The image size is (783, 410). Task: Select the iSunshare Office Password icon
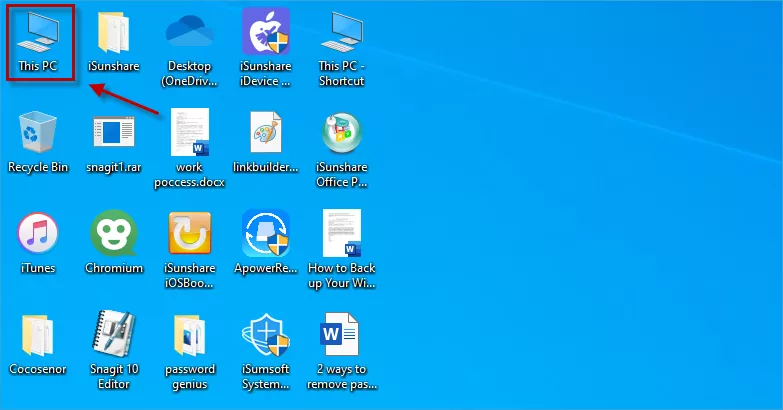[342, 132]
